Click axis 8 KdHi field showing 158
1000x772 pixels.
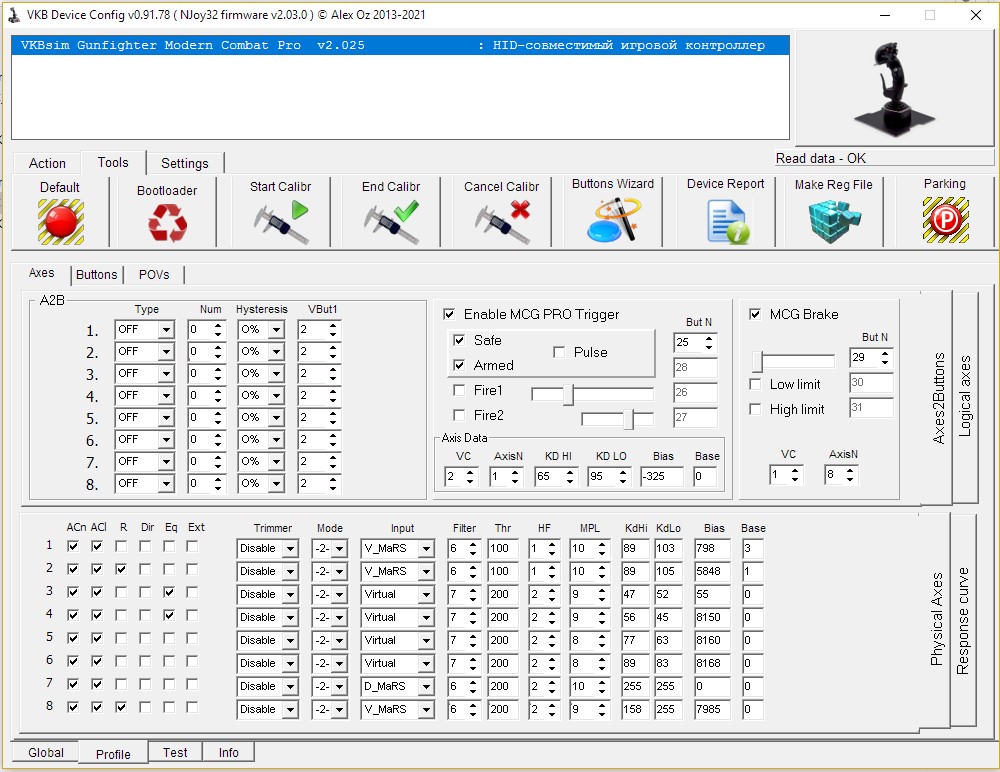pos(635,709)
